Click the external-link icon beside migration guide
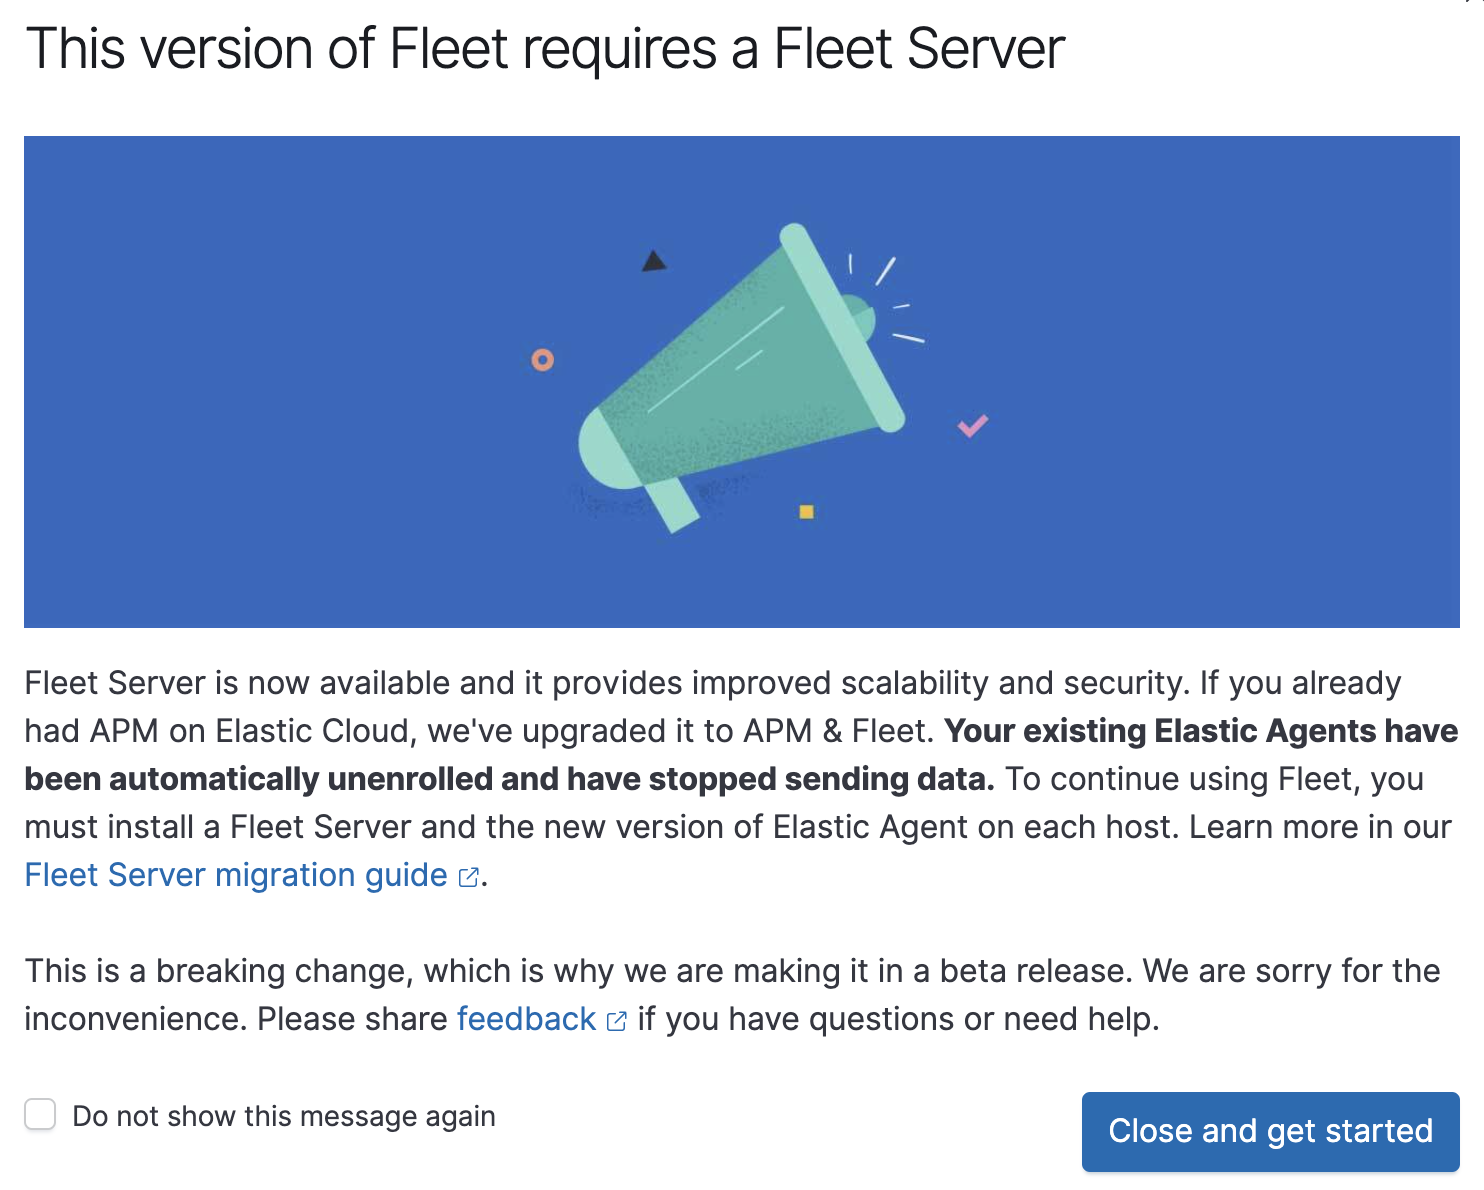 [468, 877]
